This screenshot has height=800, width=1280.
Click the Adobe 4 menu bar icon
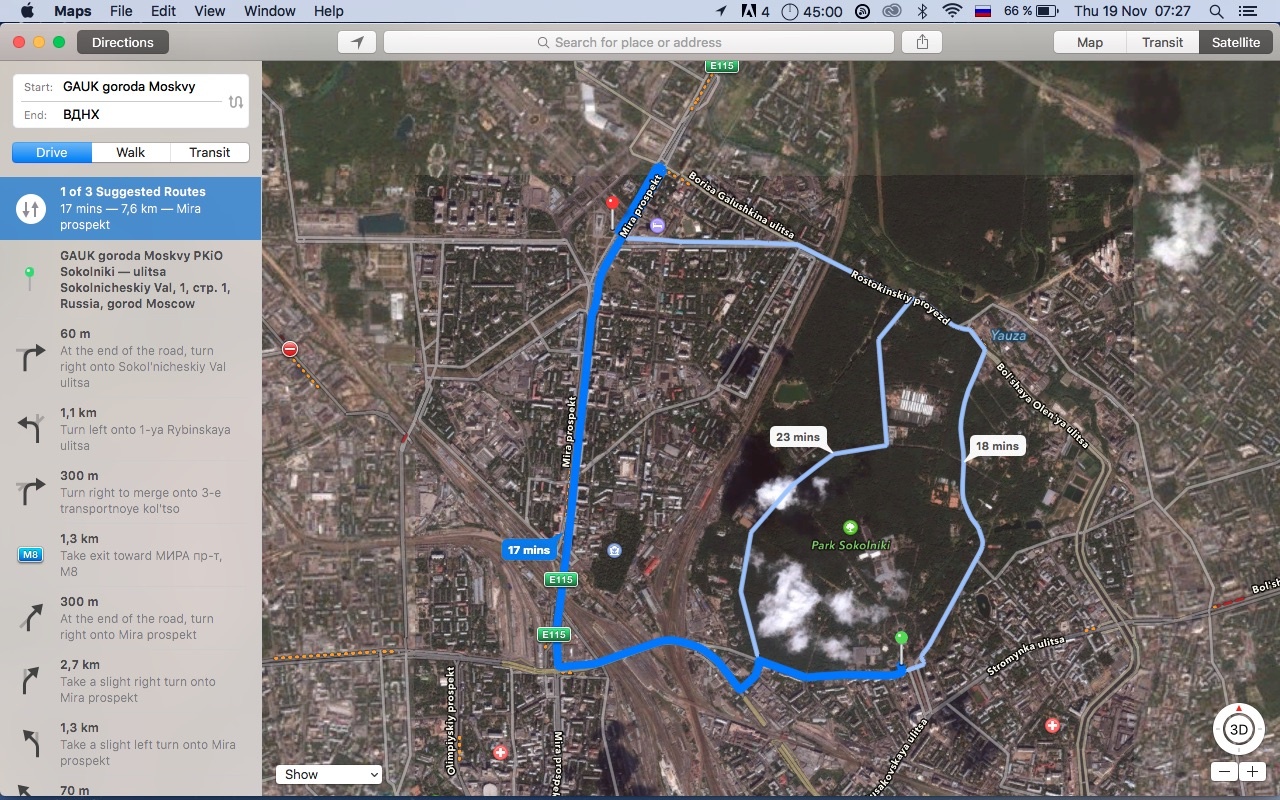click(x=755, y=11)
